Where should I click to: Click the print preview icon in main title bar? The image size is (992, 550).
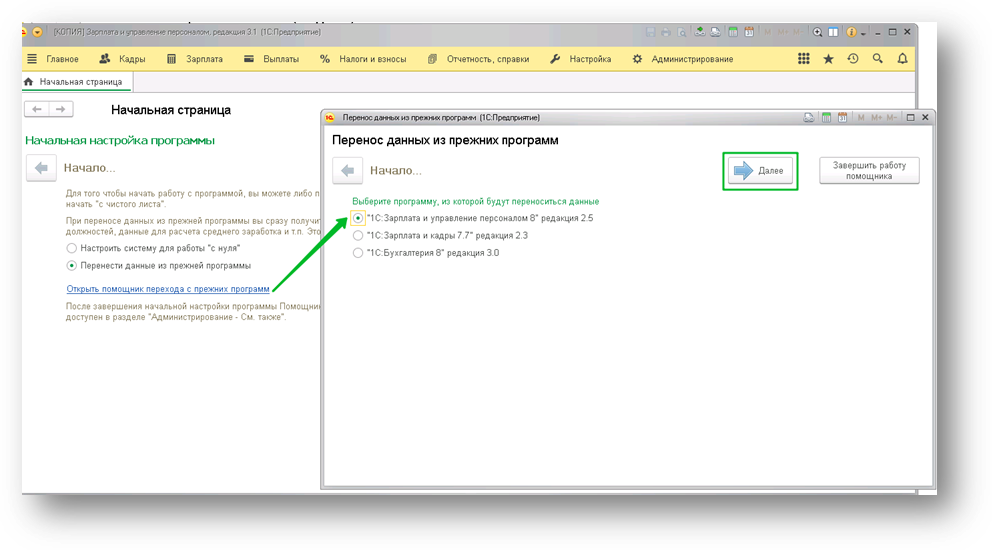tap(681, 32)
